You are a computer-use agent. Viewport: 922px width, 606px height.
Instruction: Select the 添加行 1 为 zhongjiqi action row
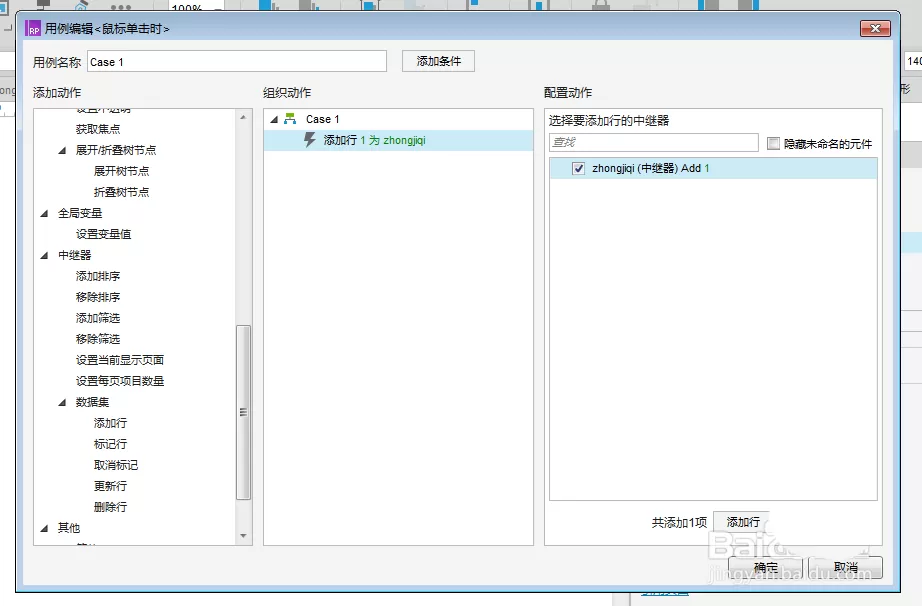click(399, 140)
